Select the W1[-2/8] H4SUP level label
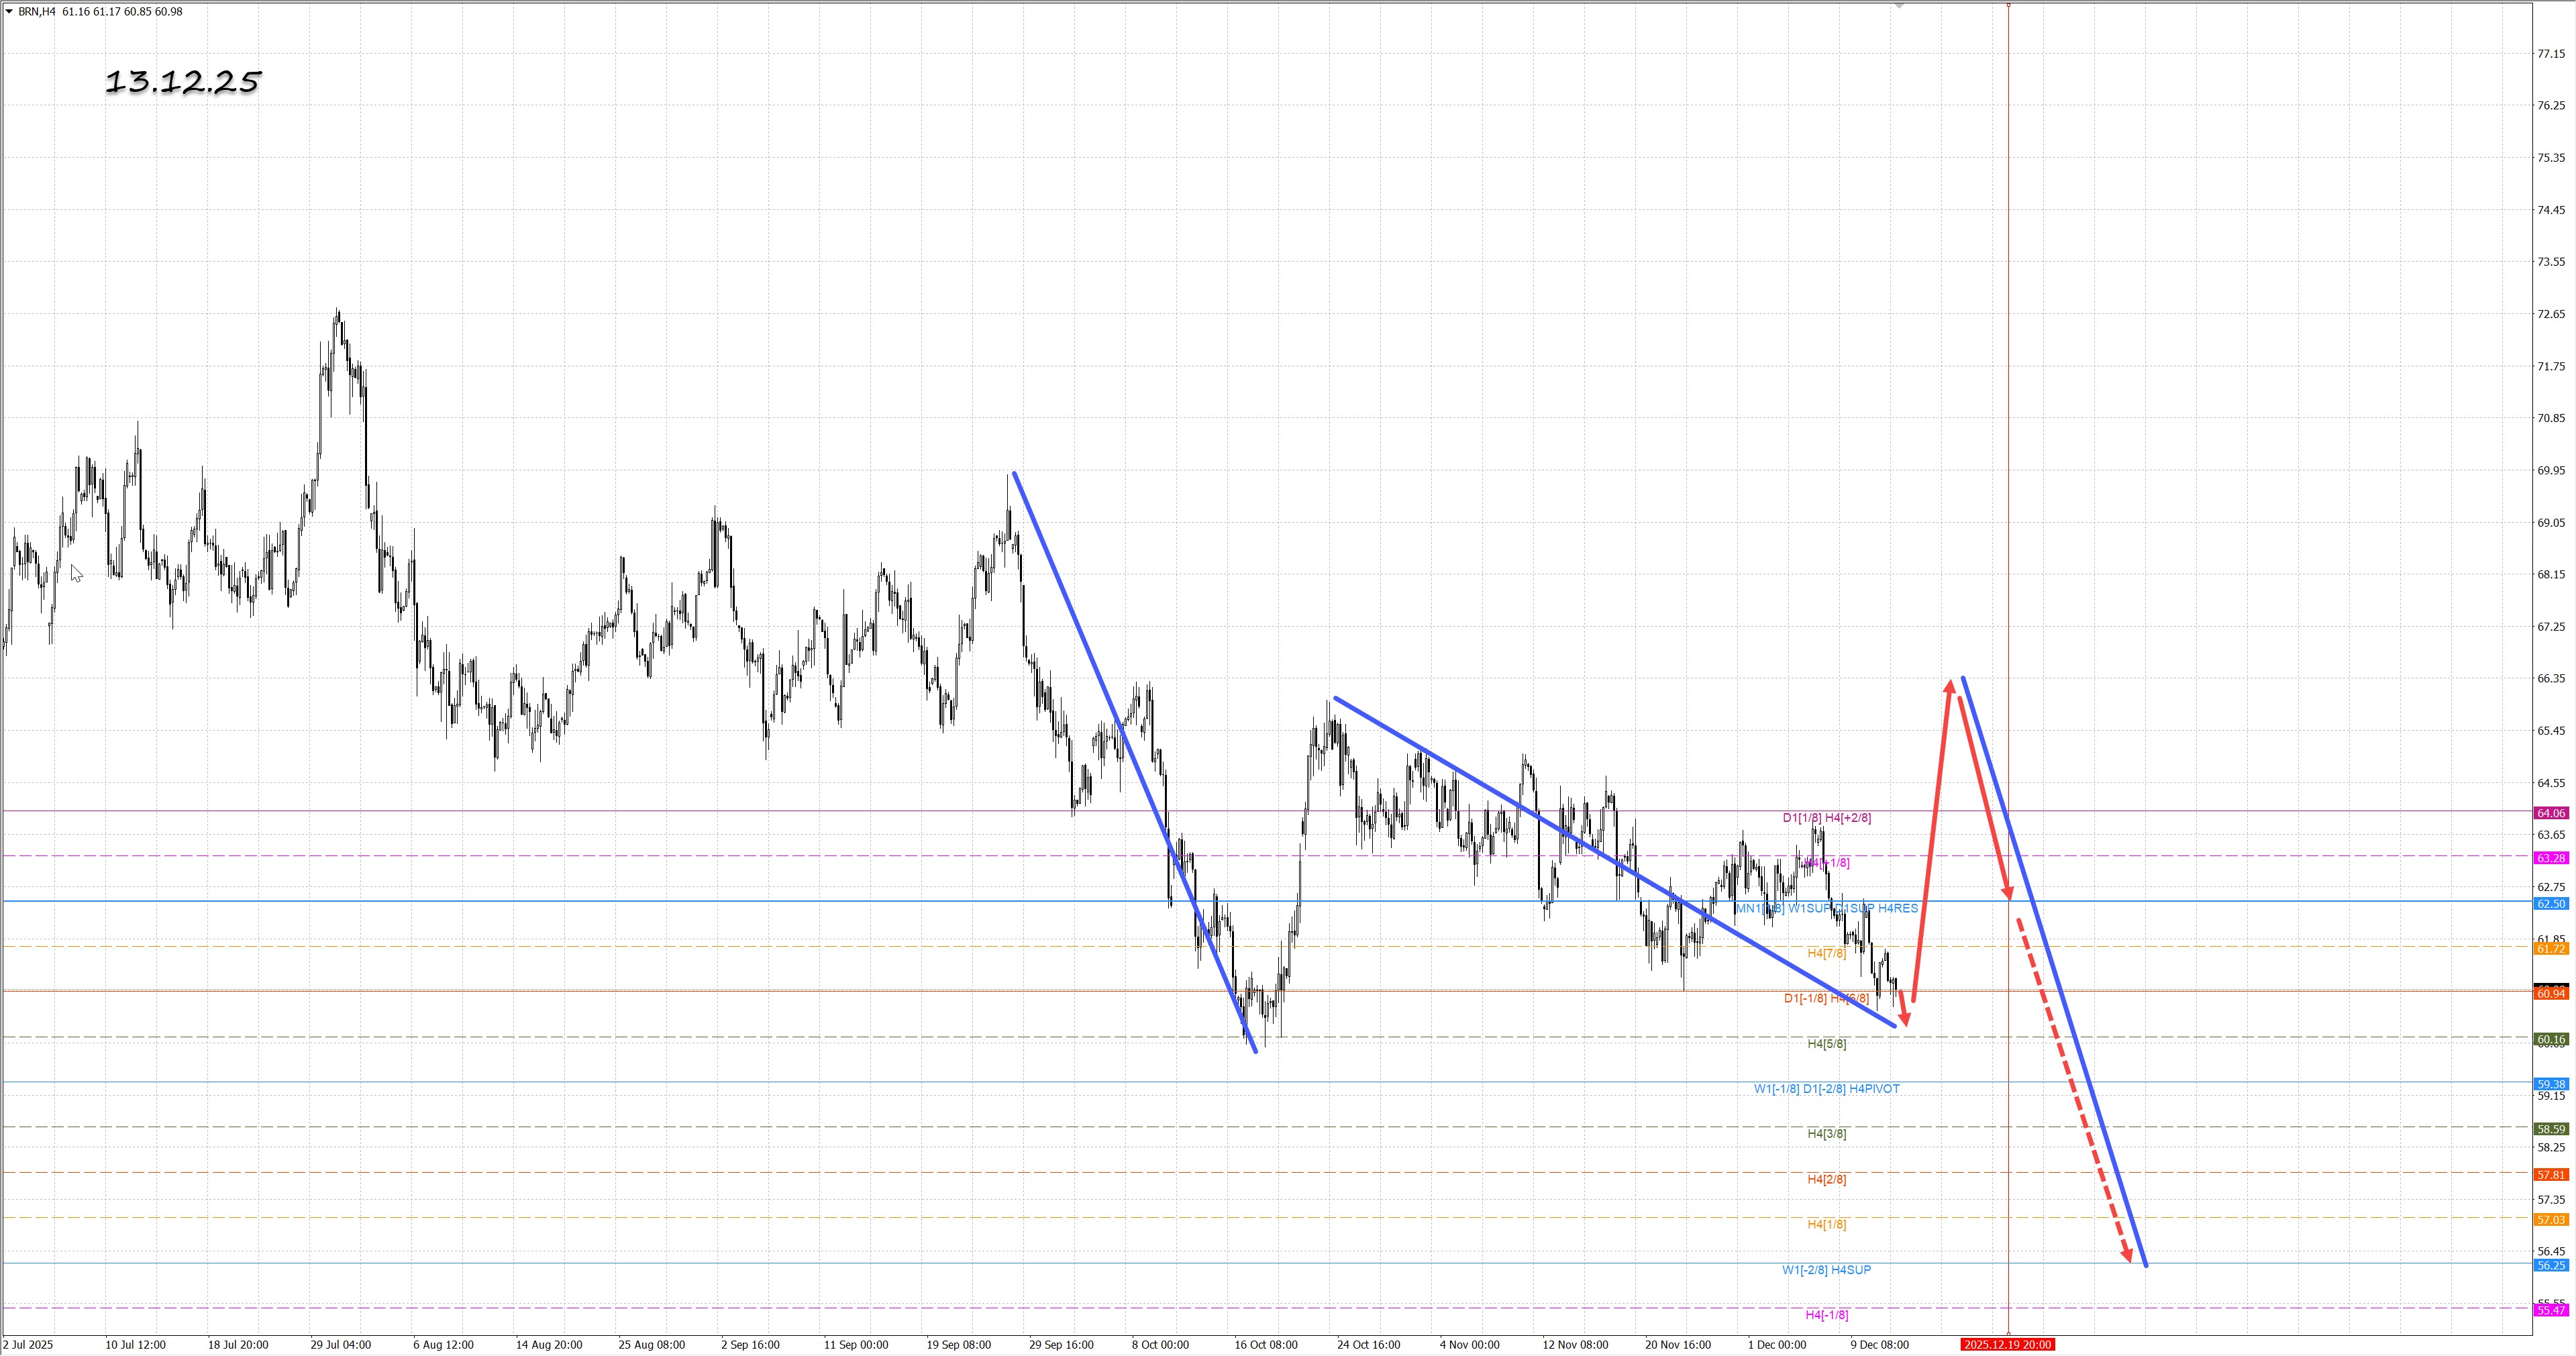 1826,1270
